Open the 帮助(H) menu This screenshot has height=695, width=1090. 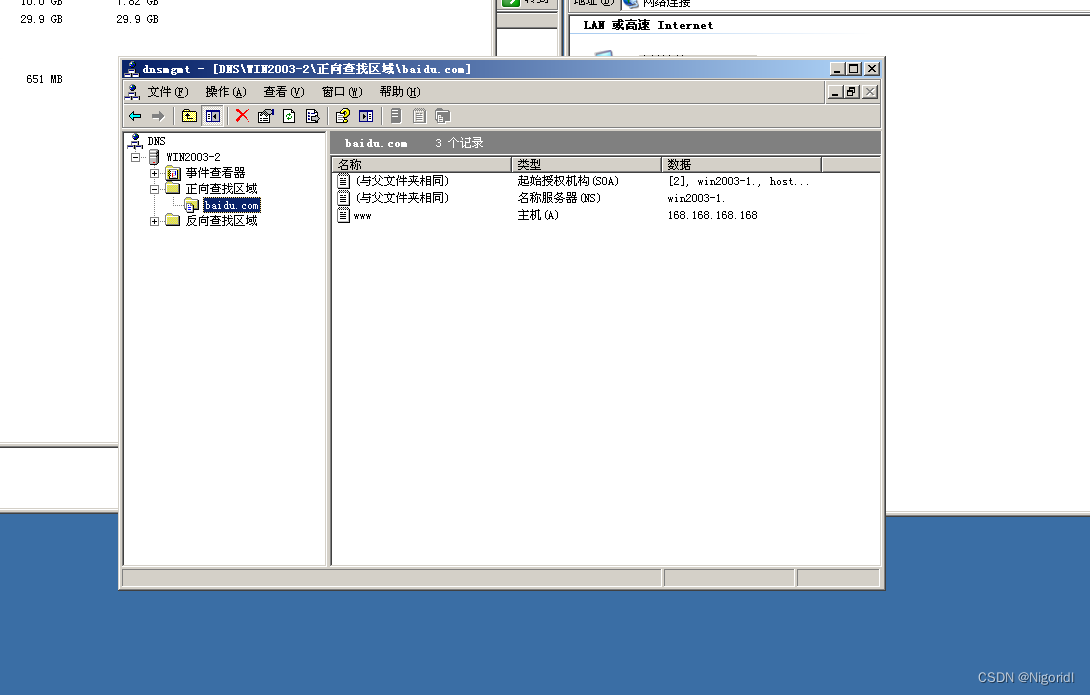coord(400,92)
